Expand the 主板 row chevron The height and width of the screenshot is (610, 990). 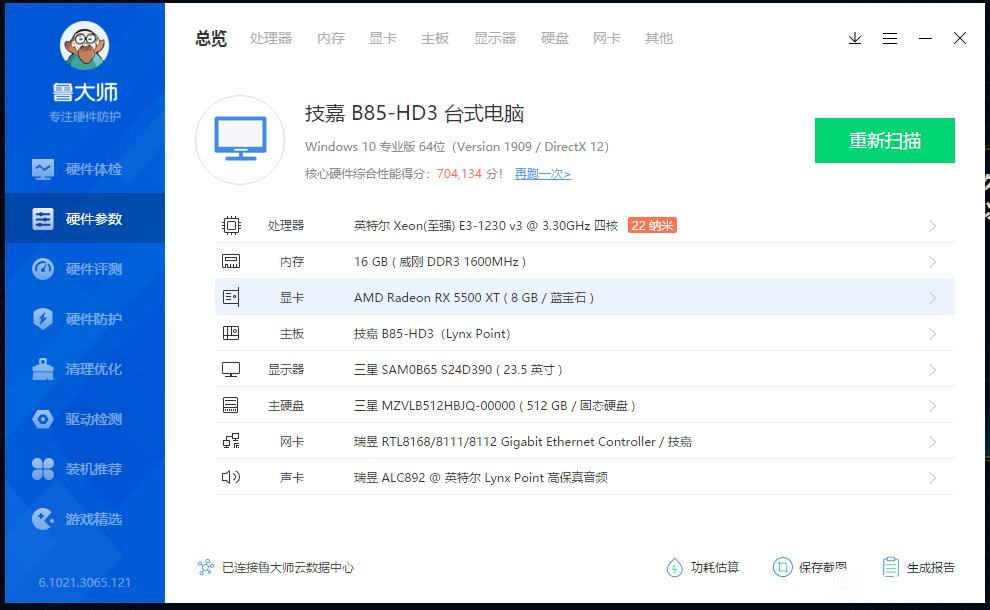coord(933,334)
